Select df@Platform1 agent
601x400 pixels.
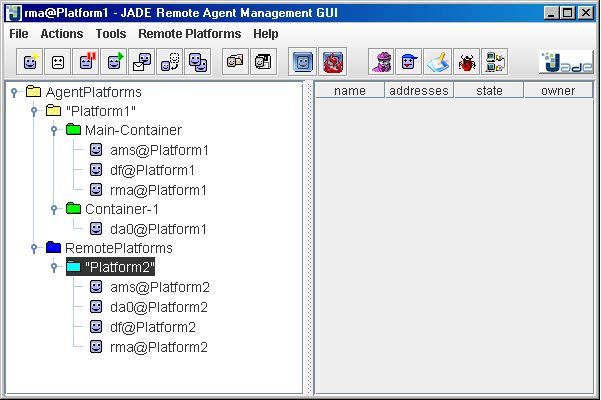(153, 170)
